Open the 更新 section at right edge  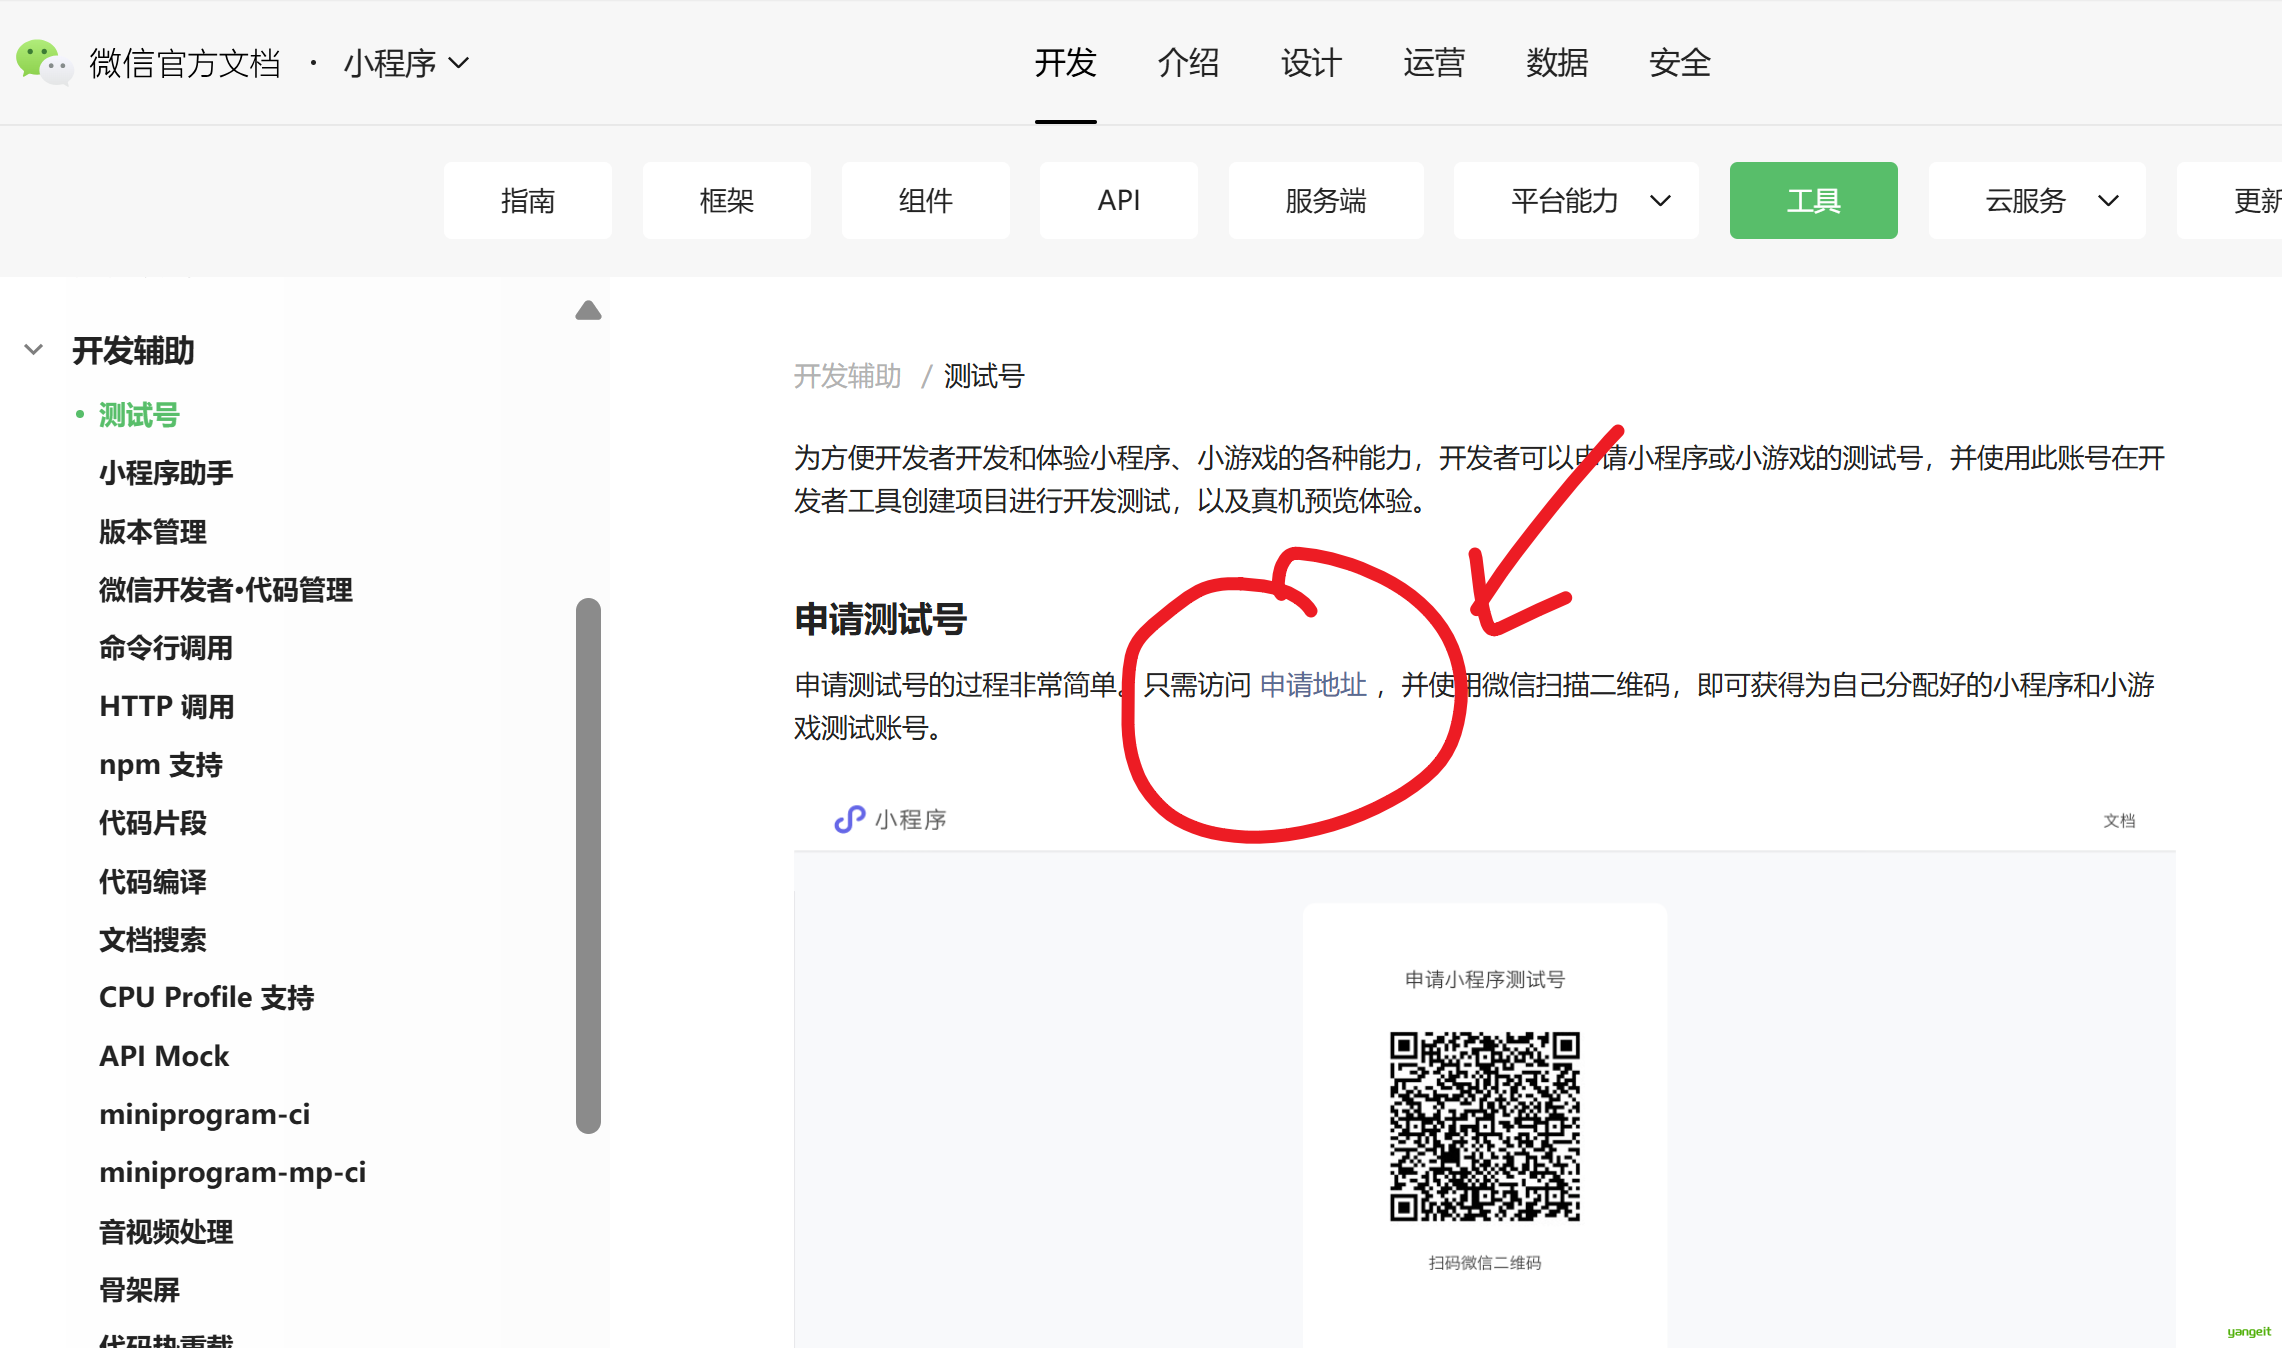[x=2231, y=200]
